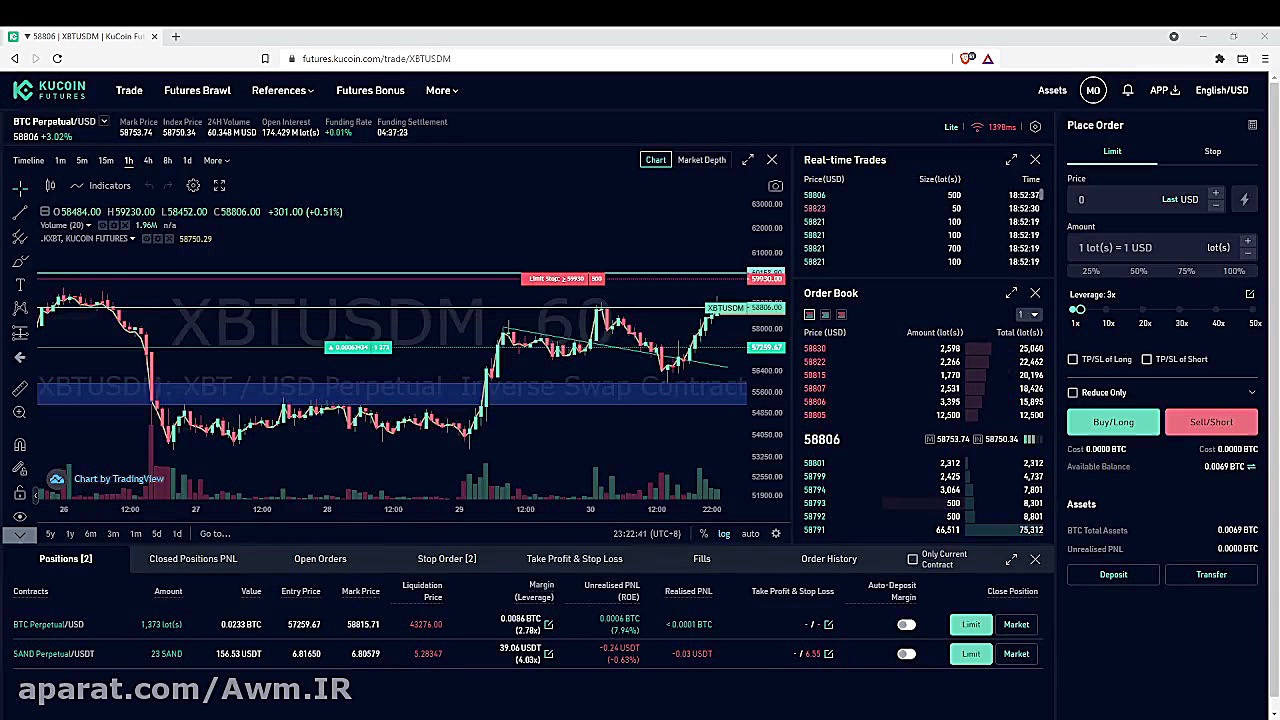Image resolution: width=1280 pixels, height=720 pixels.
Task: Expand the More navigation menu
Action: [x=442, y=90]
